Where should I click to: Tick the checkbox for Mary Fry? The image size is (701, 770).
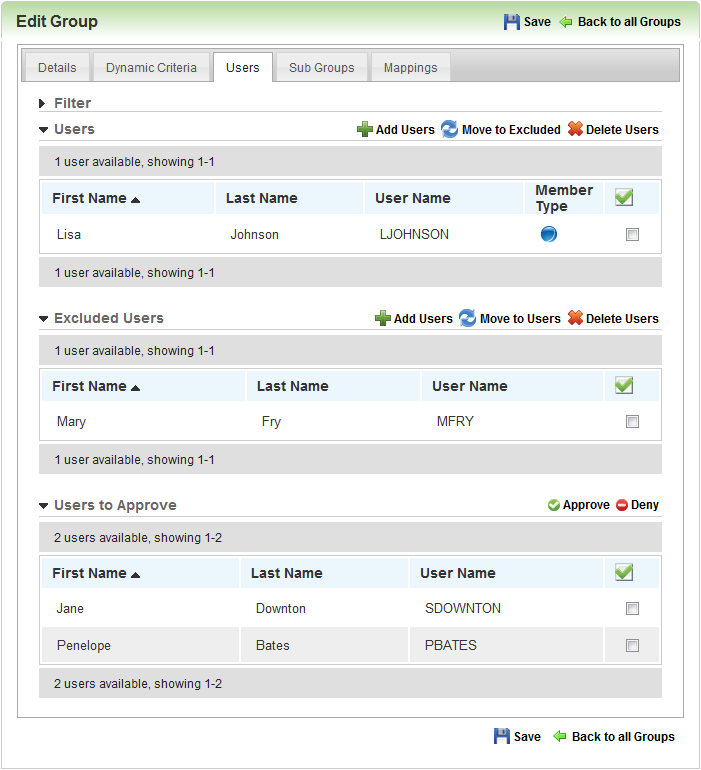coord(632,421)
